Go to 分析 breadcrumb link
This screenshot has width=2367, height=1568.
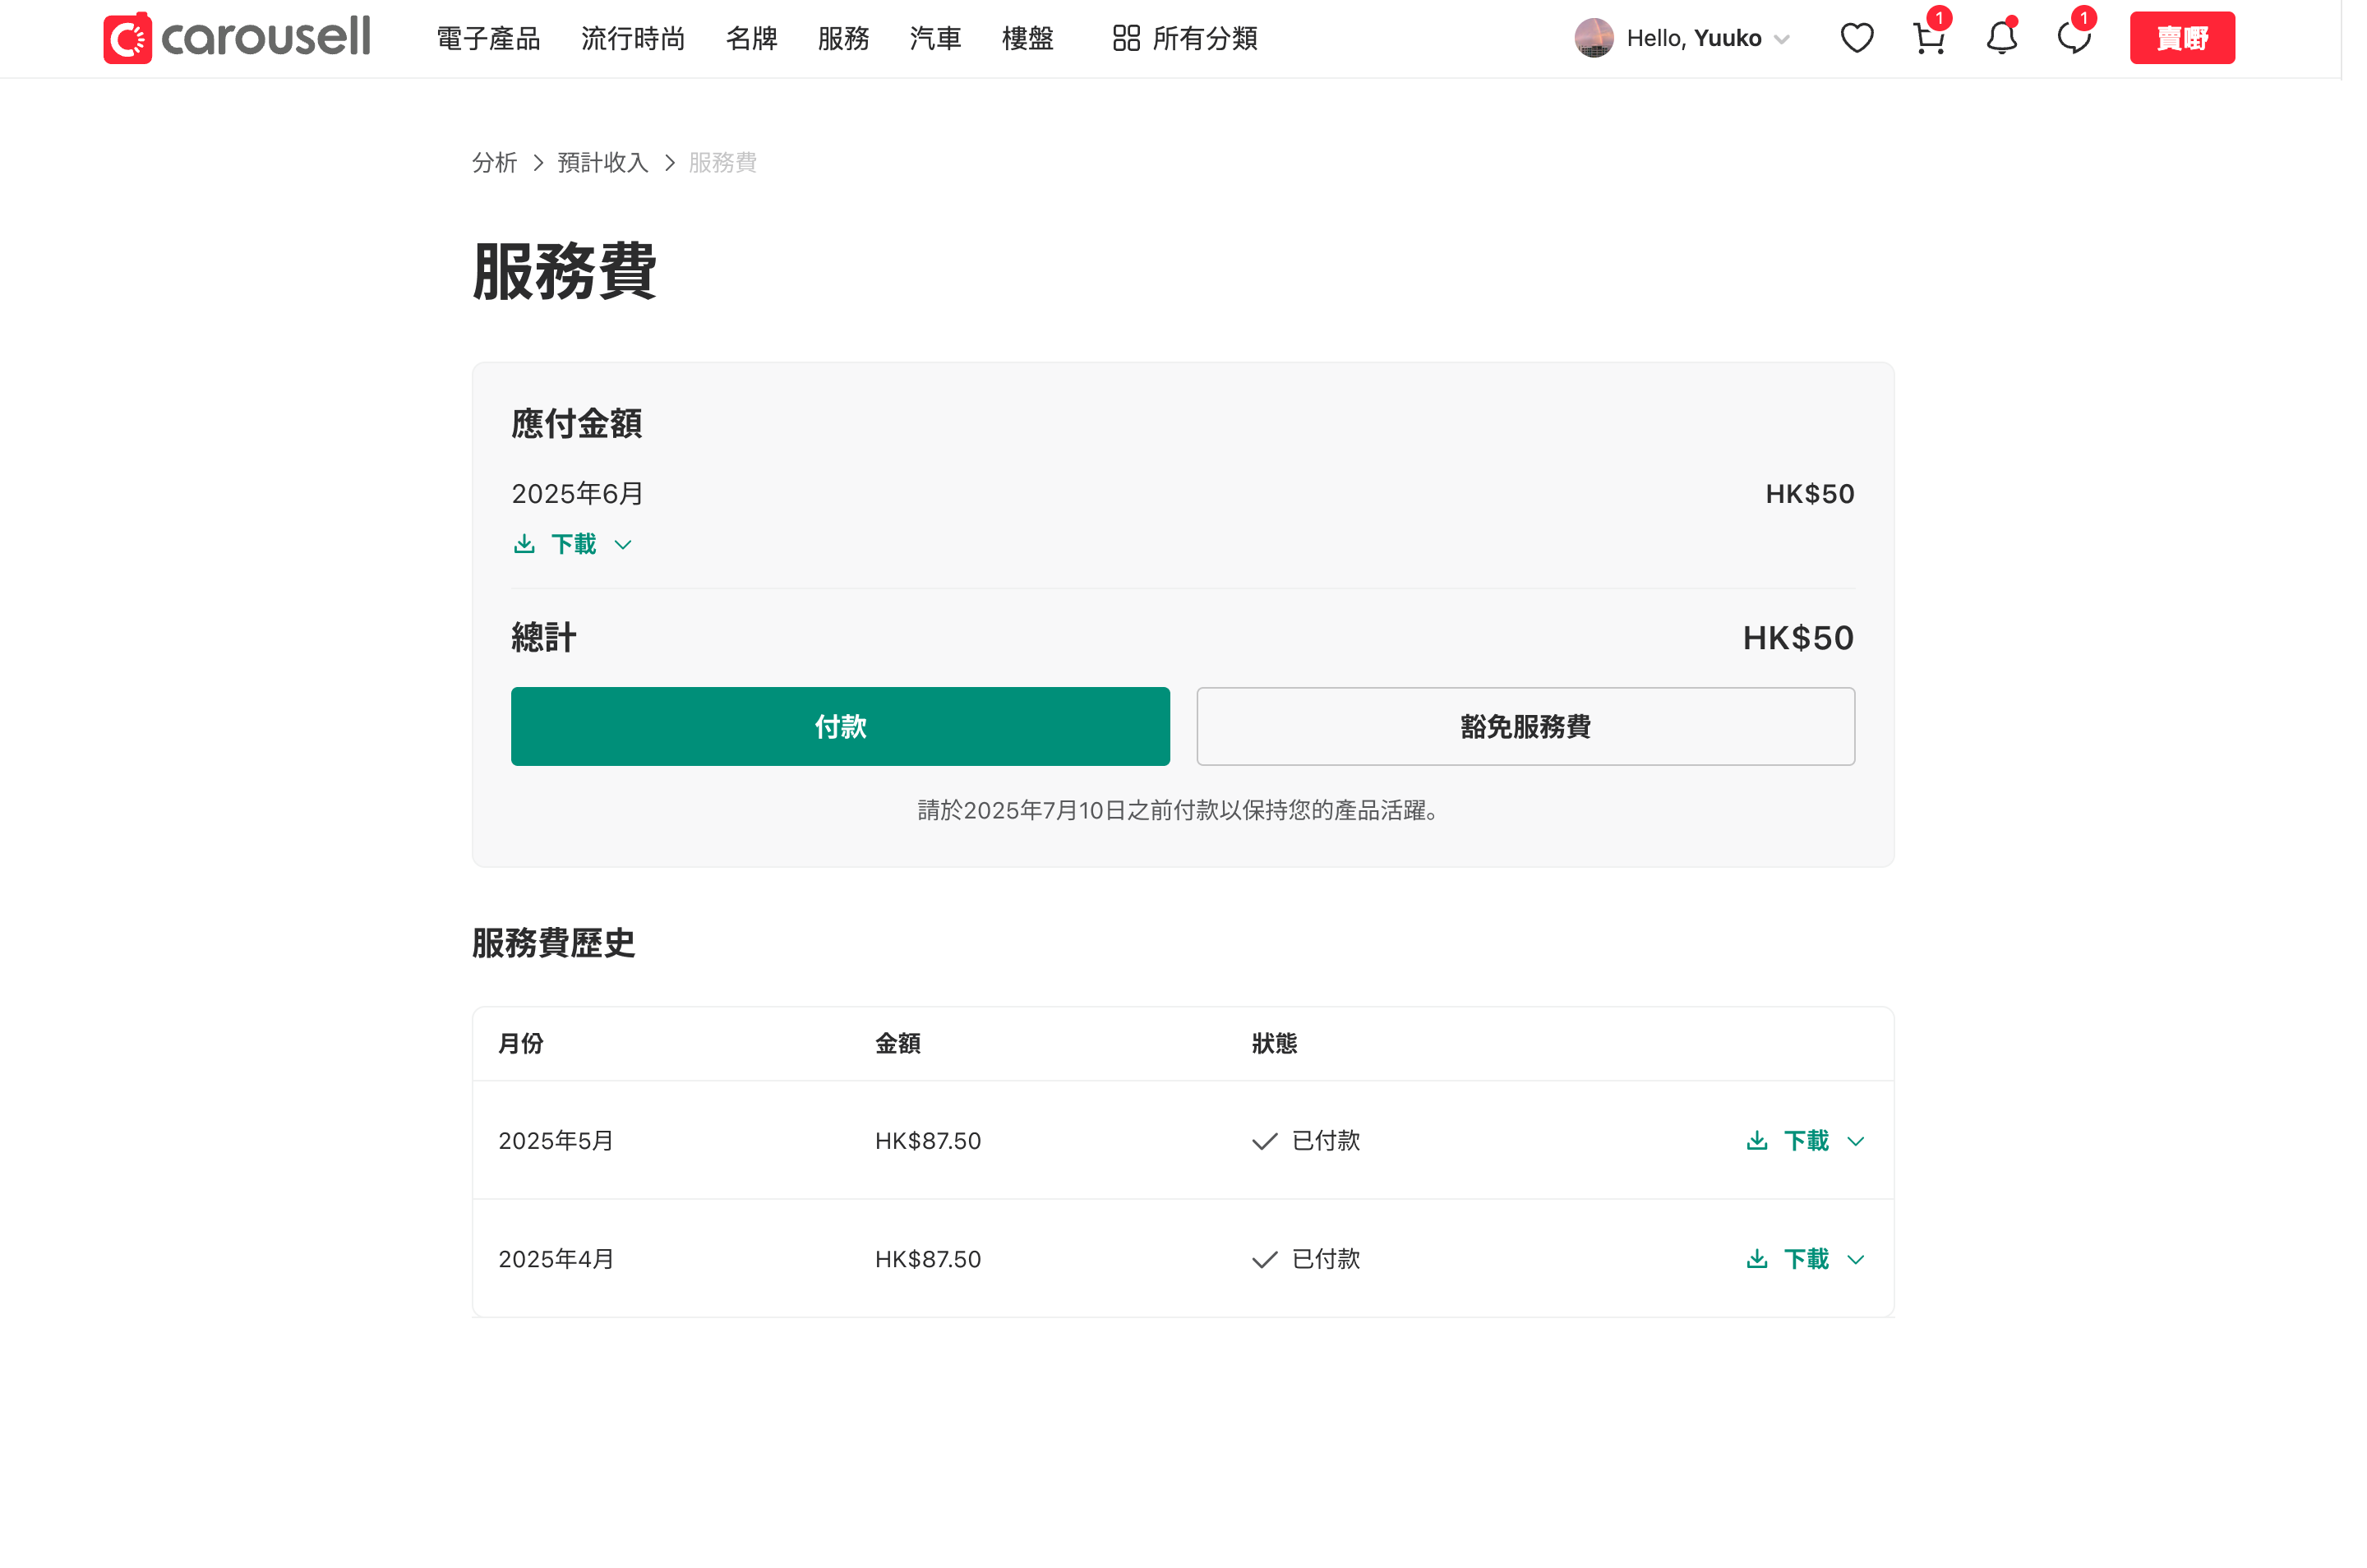(494, 162)
